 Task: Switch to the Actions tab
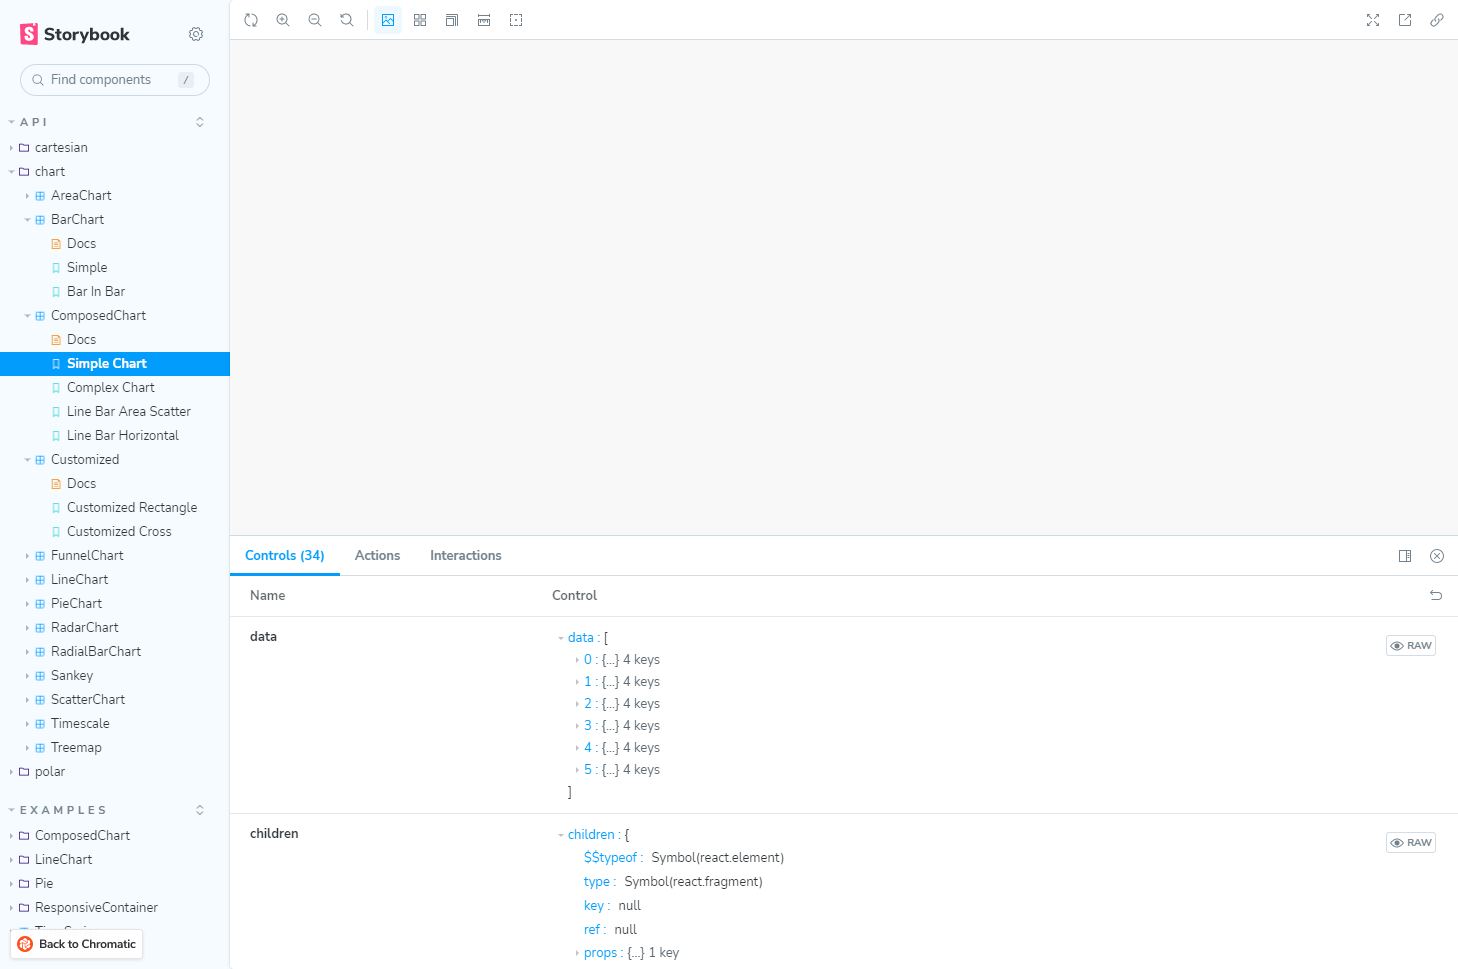[377, 555]
